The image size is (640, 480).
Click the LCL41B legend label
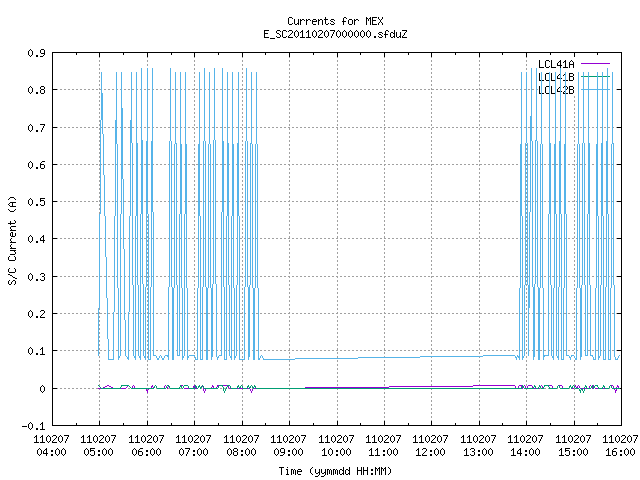pyautogui.click(x=556, y=77)
